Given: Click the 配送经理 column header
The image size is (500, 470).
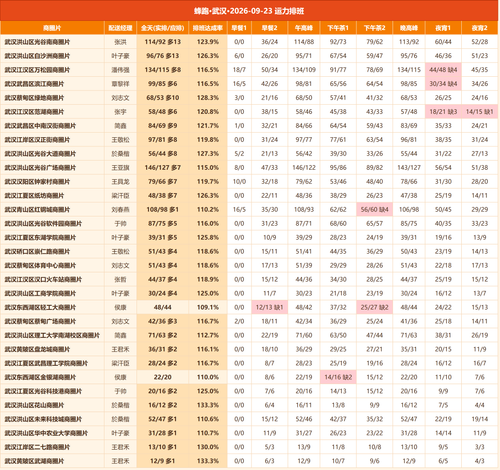Looking at the screenshot, I should tap(120, 28).
